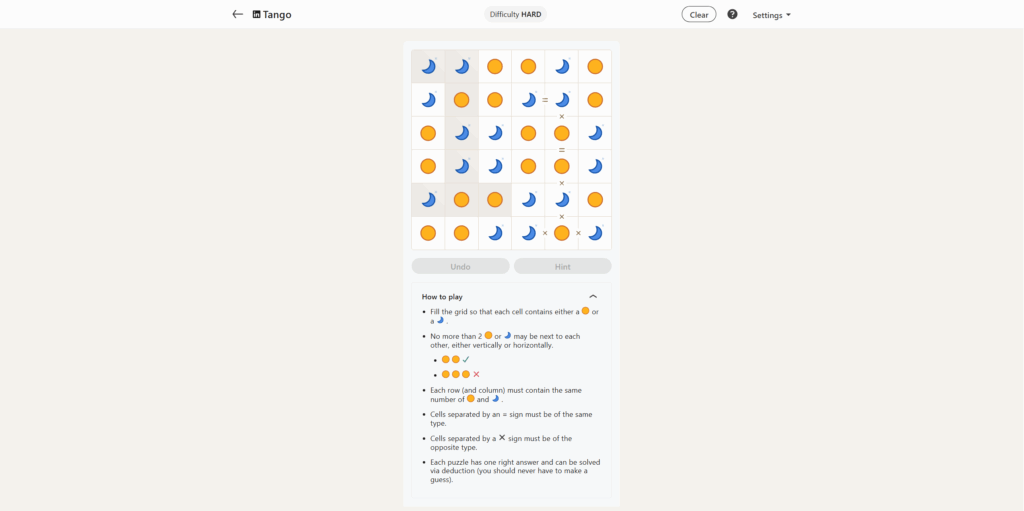
Task: Collapse the How to play section
Action: pyautogui.click(x=593, y=297)
